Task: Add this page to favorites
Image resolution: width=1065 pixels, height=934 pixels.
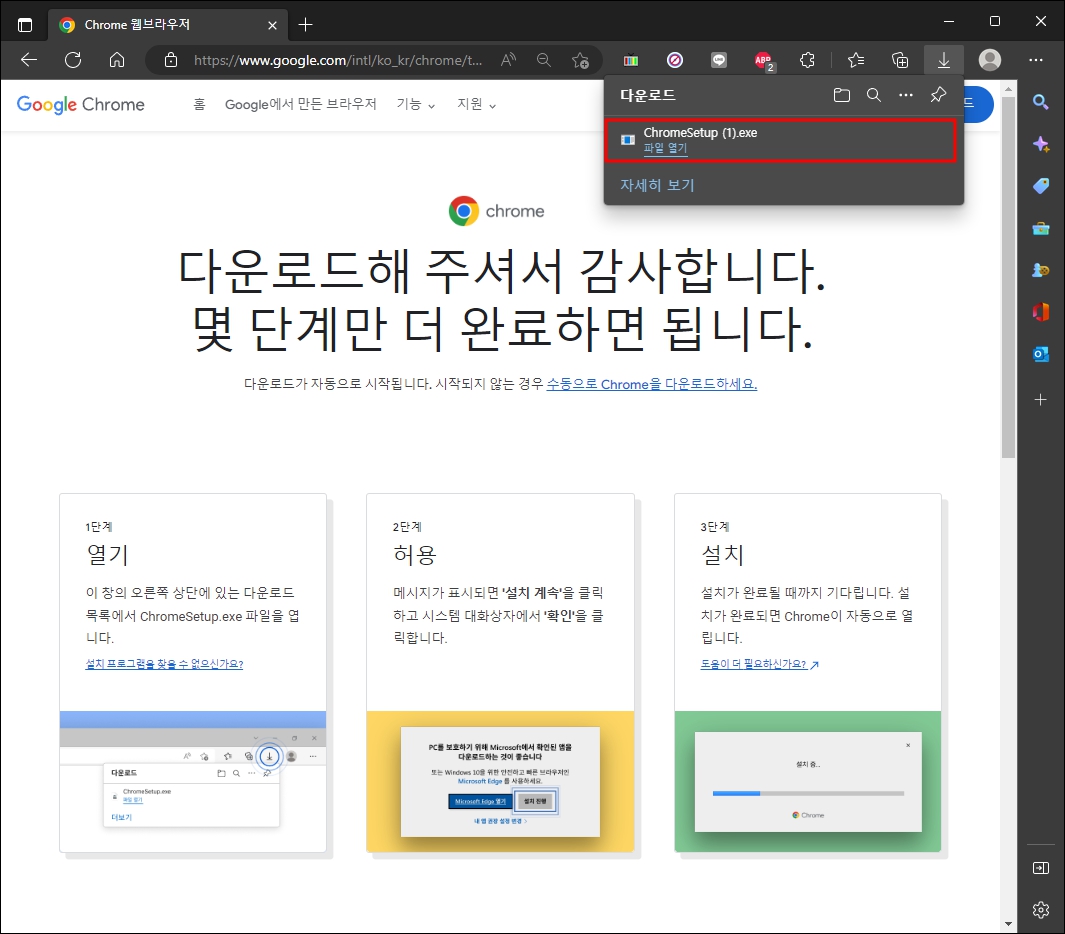Action: [580, 60]
